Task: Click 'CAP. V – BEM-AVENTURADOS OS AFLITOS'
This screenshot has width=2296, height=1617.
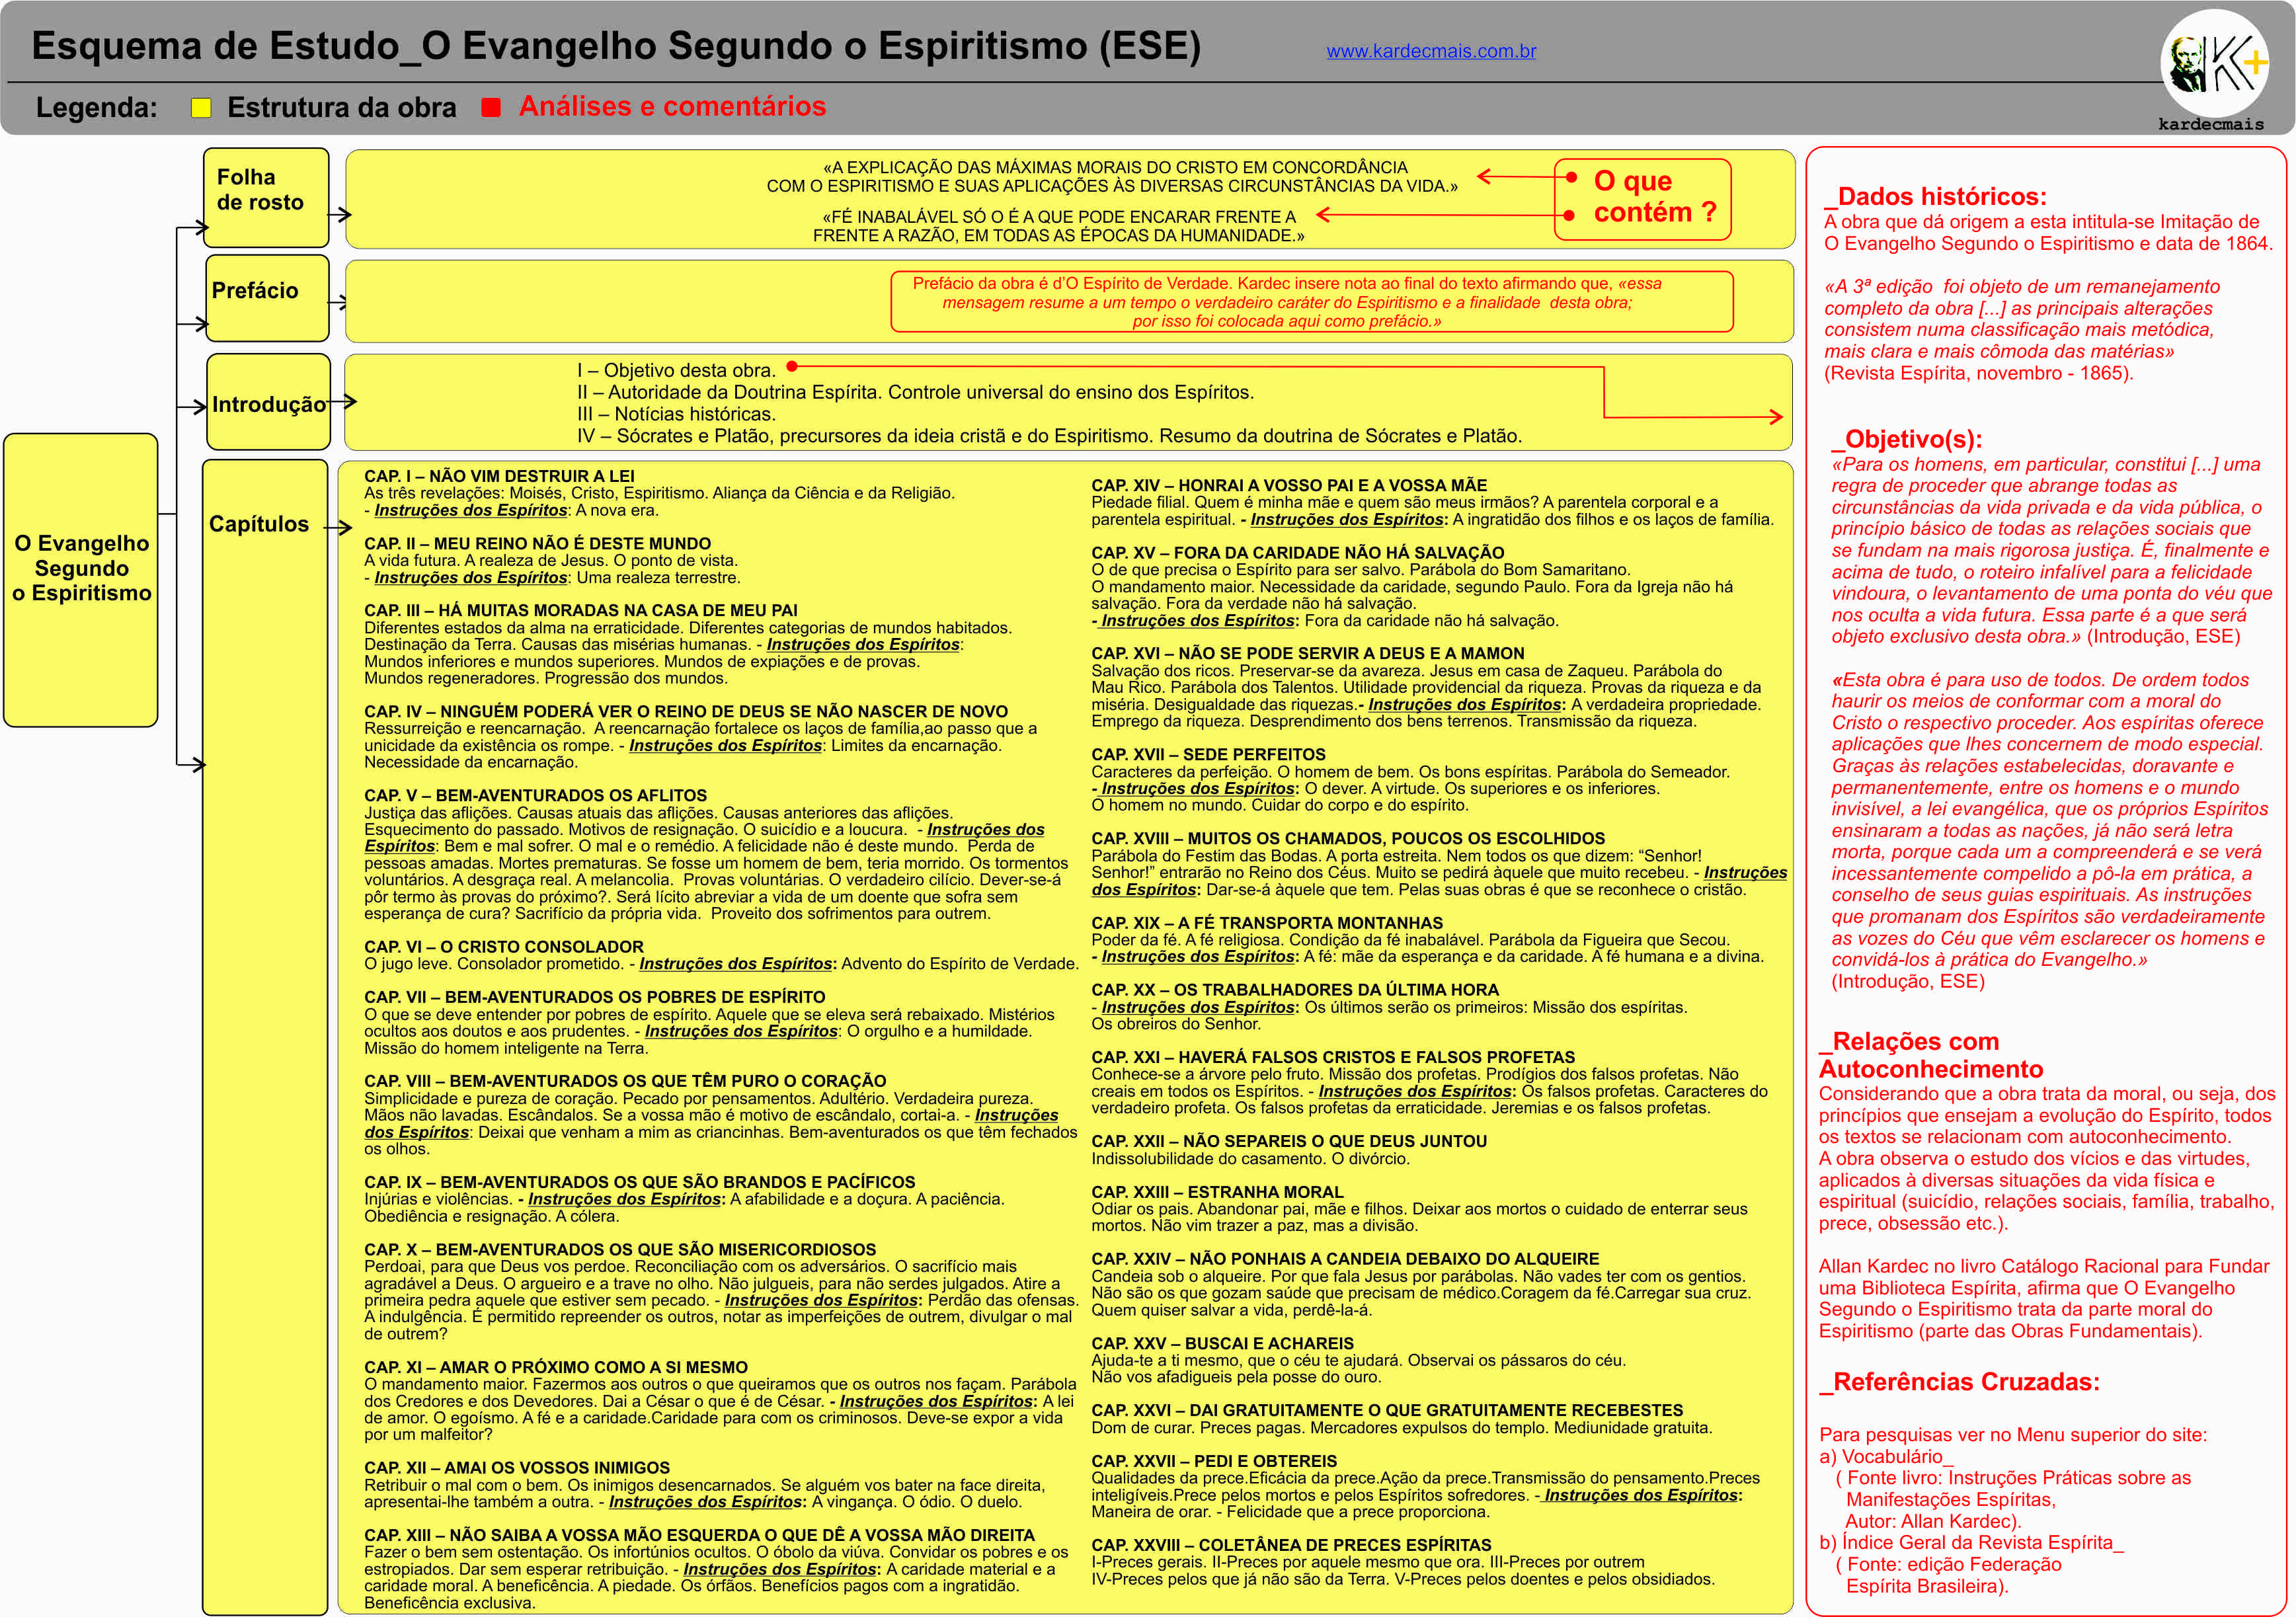Action: [535, 795]
